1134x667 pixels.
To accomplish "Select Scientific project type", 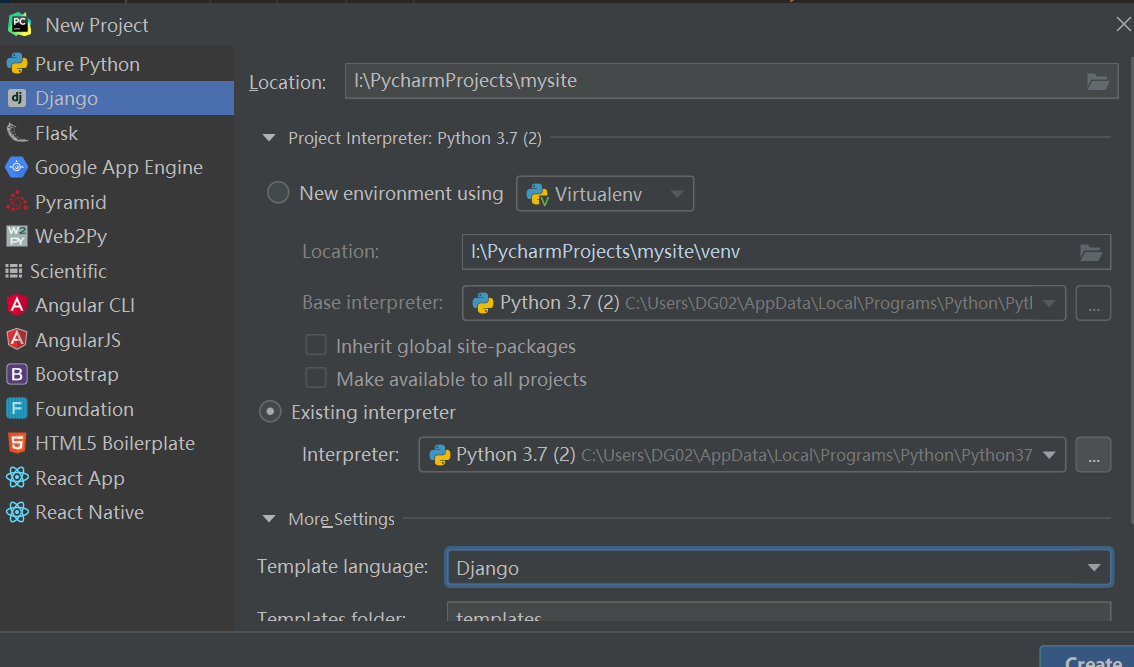I will [x=117, y=271].
